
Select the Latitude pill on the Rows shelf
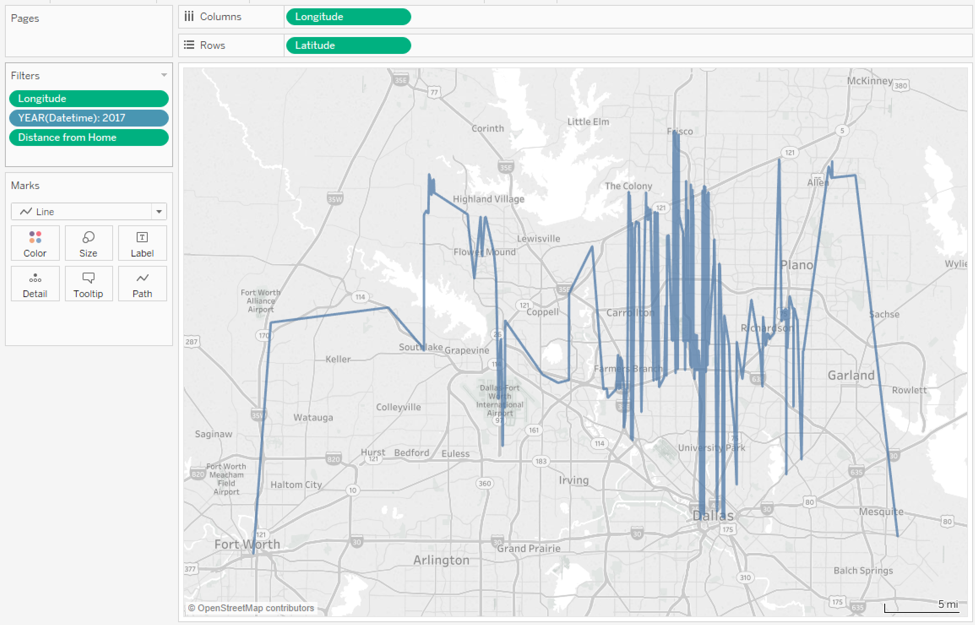coord(348,44)
